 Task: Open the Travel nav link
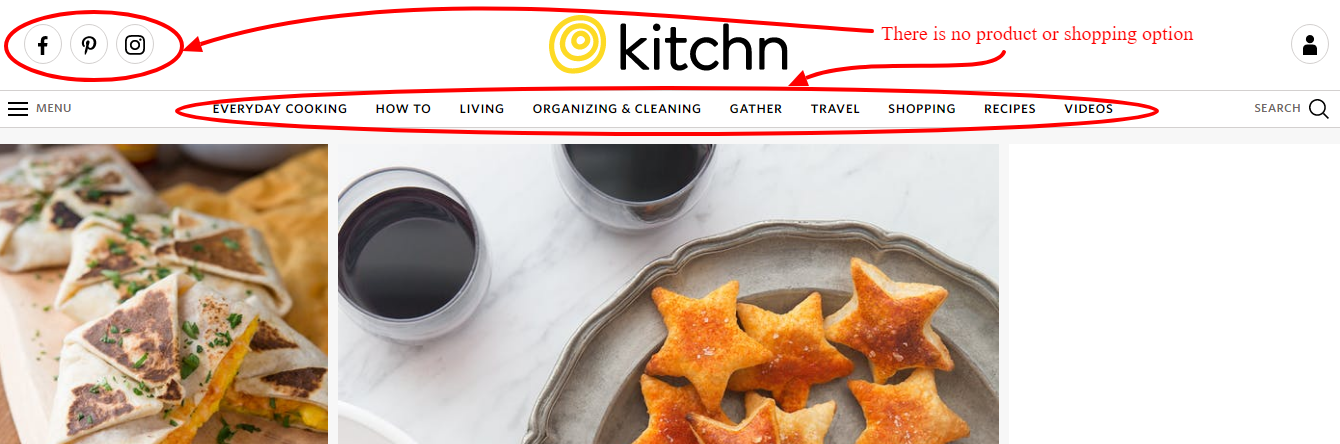pos(835,109)
